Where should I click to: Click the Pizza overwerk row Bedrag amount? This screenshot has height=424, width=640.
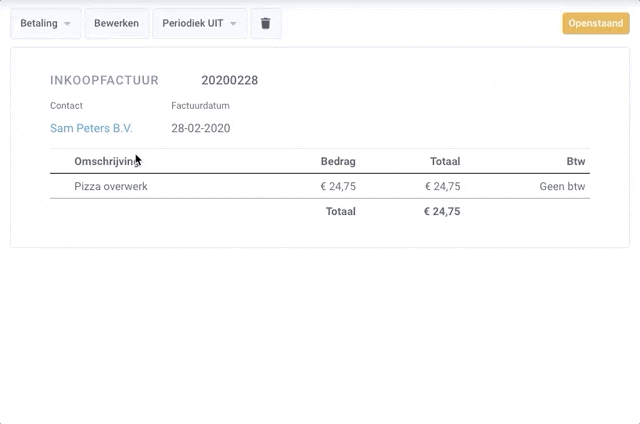pyautogui.click(x=338, y=186)
